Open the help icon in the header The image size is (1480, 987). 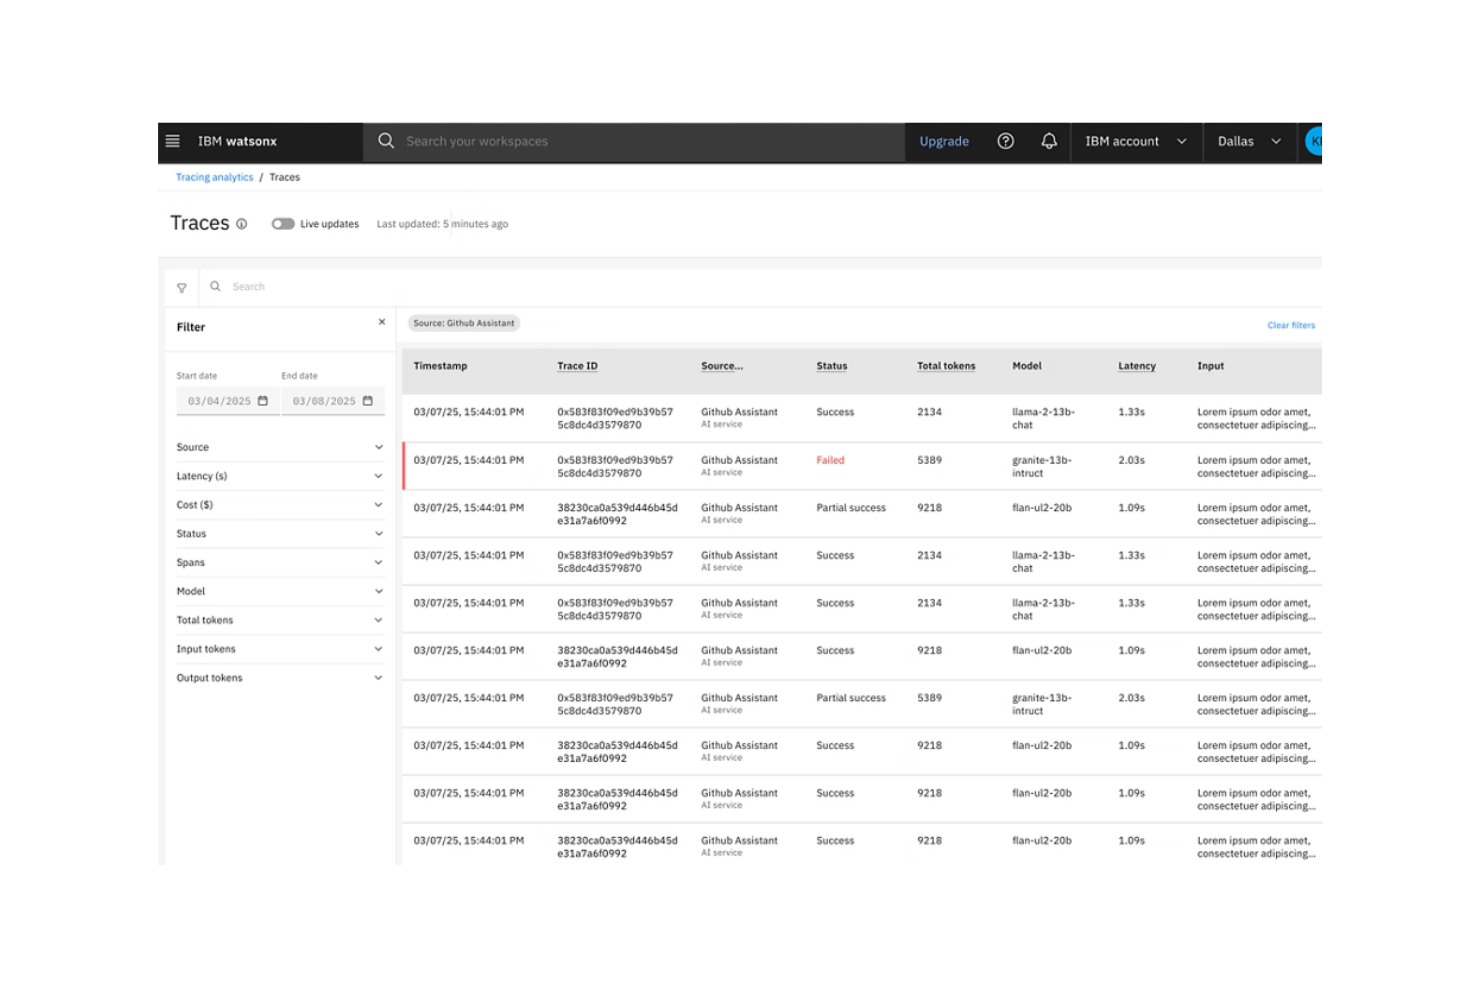point(1004,141)
